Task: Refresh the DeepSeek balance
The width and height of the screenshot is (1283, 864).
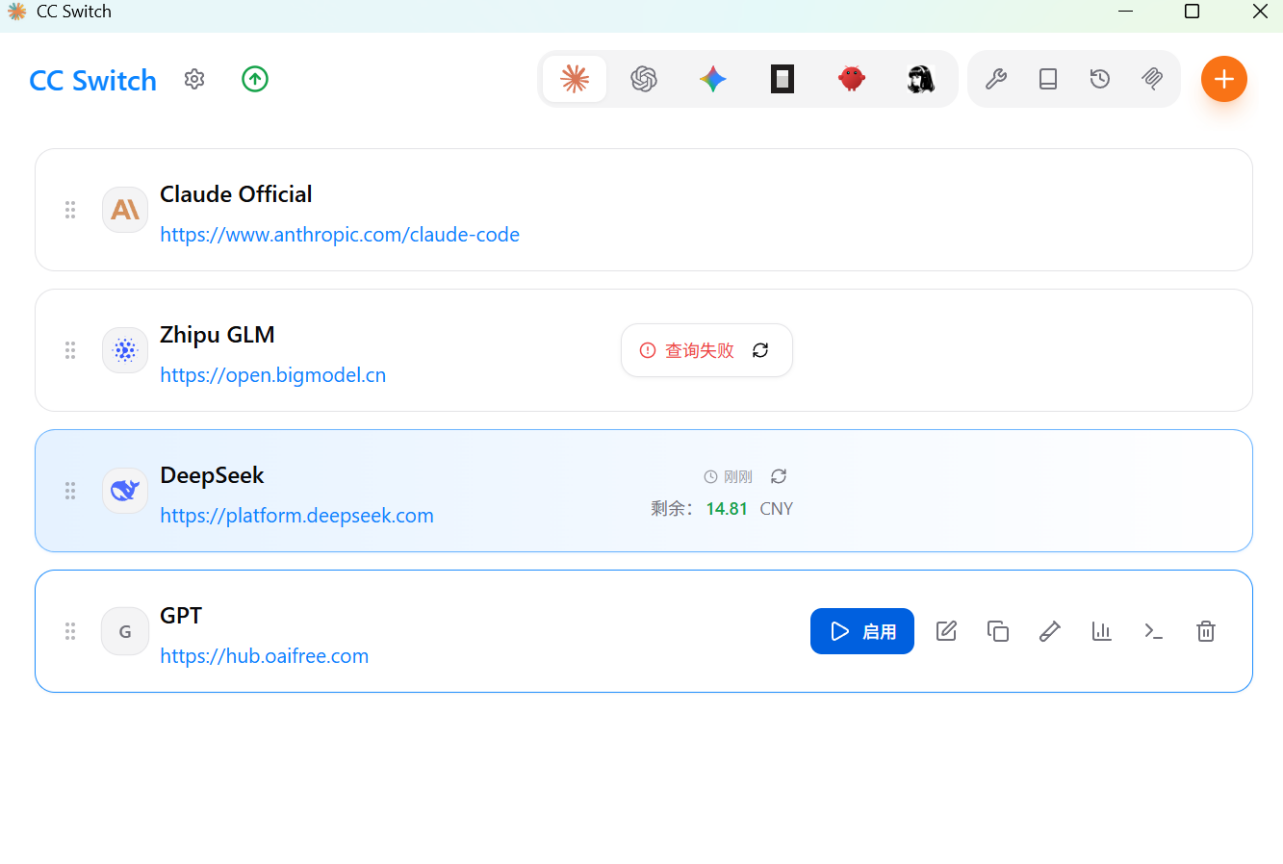Action: (x=779, y=476)
